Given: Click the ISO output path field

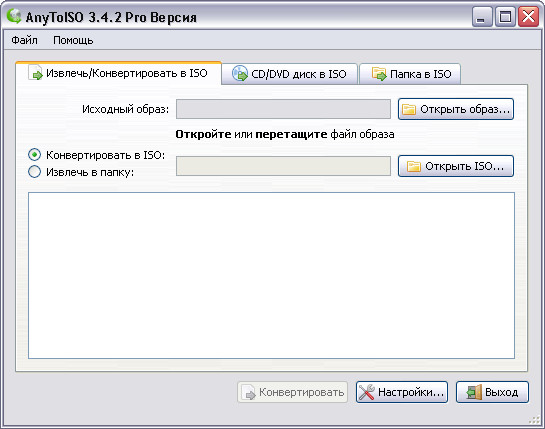Looking at the screenshot, I should pyautogui.click(x=283, y=166).
